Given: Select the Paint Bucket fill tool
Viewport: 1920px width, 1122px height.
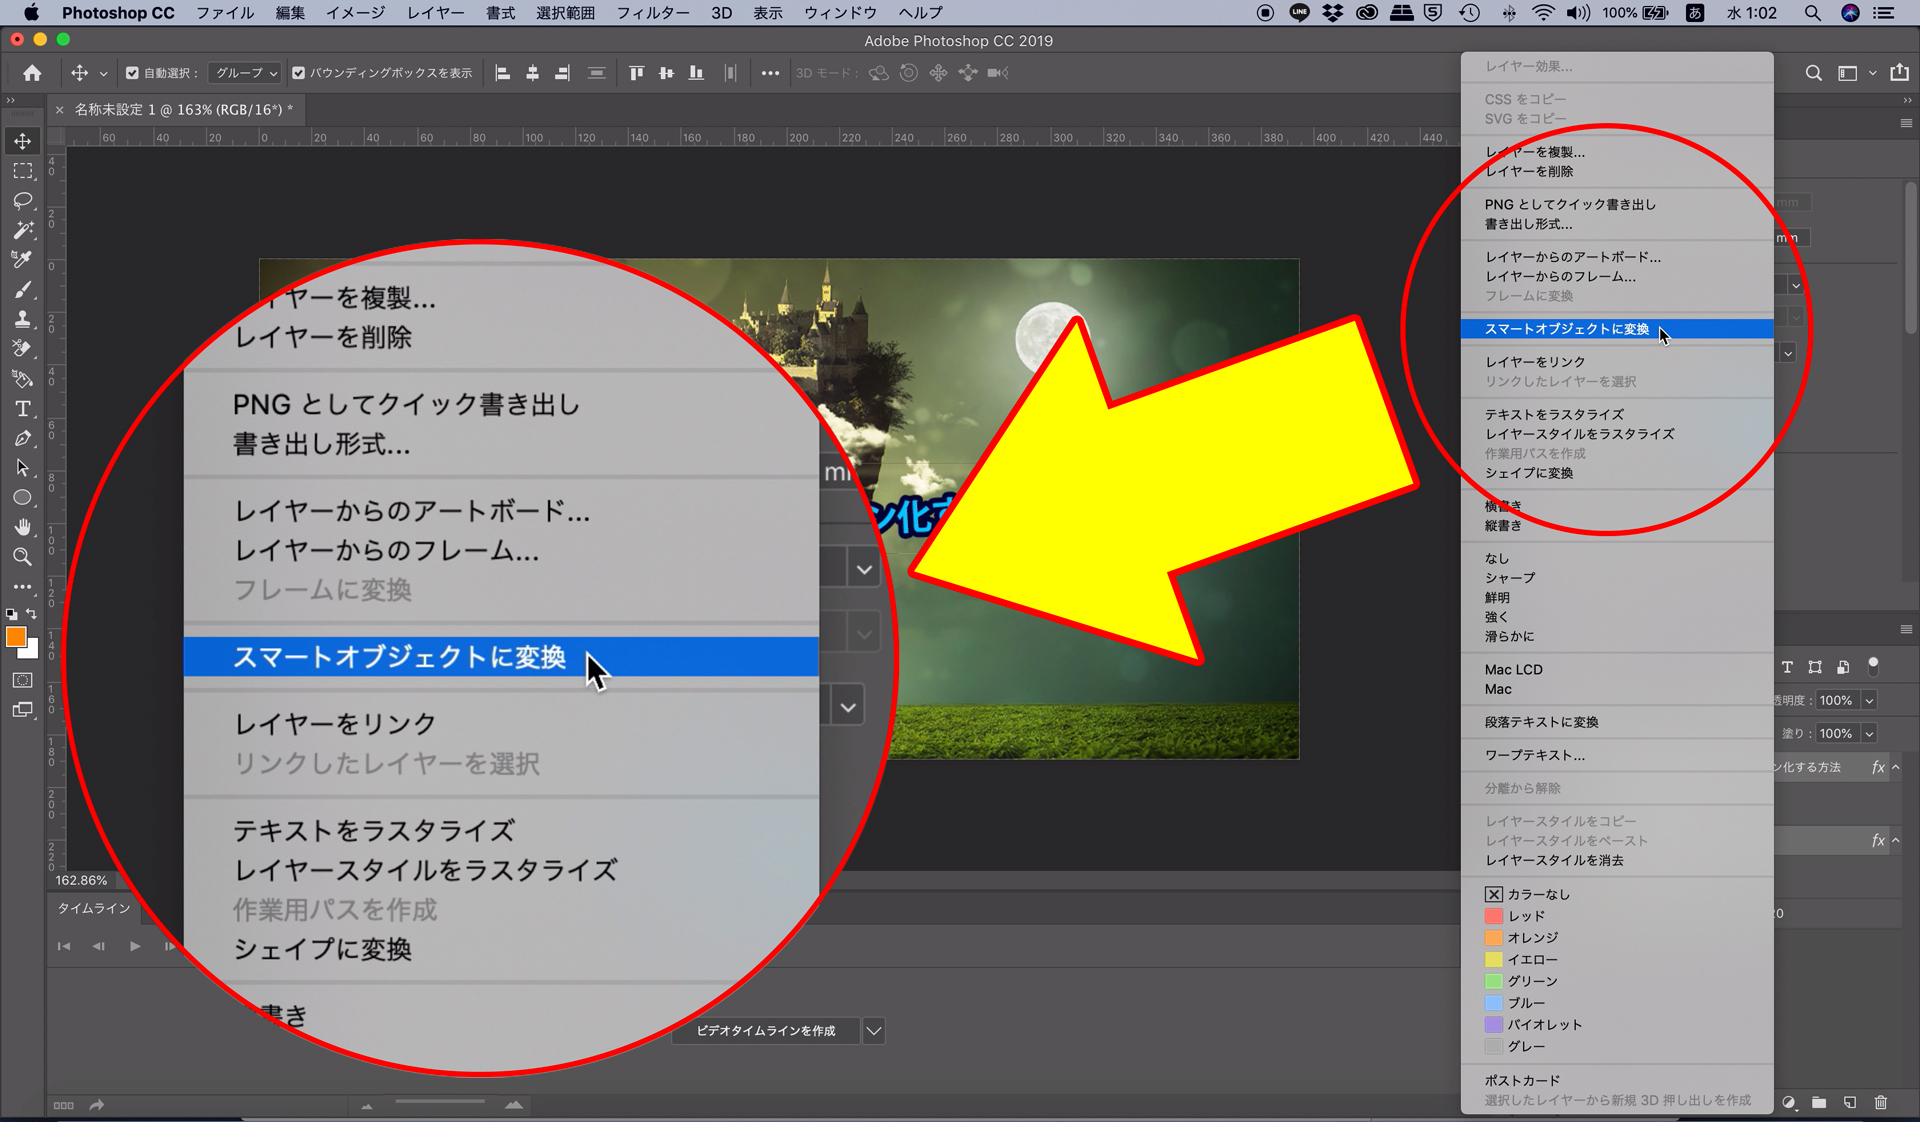Looking at the screenshot, I should (x=22, y=379).
